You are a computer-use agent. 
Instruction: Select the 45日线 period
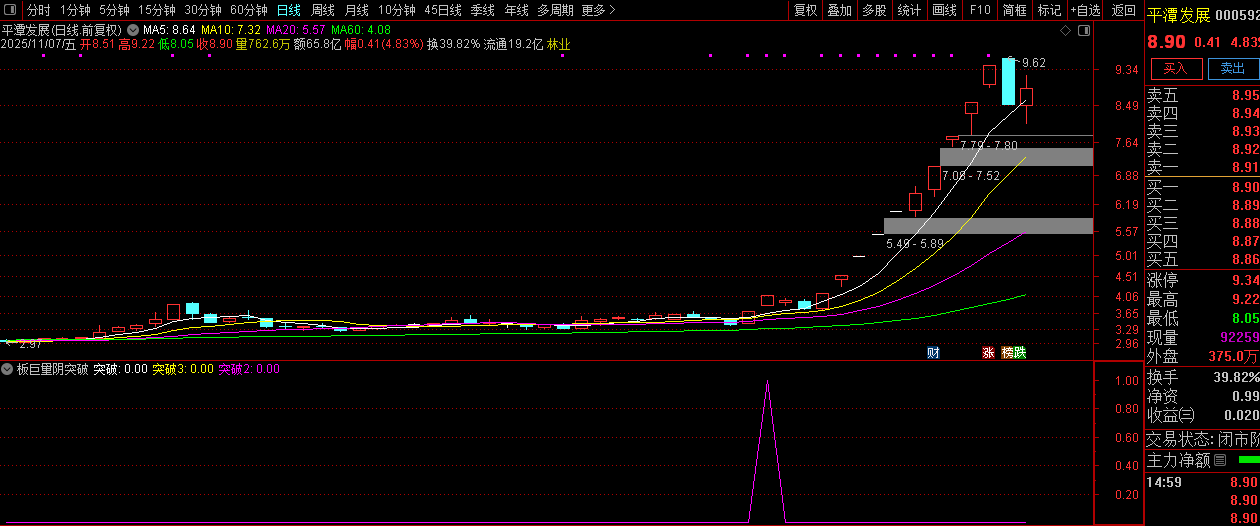(442, 10)
